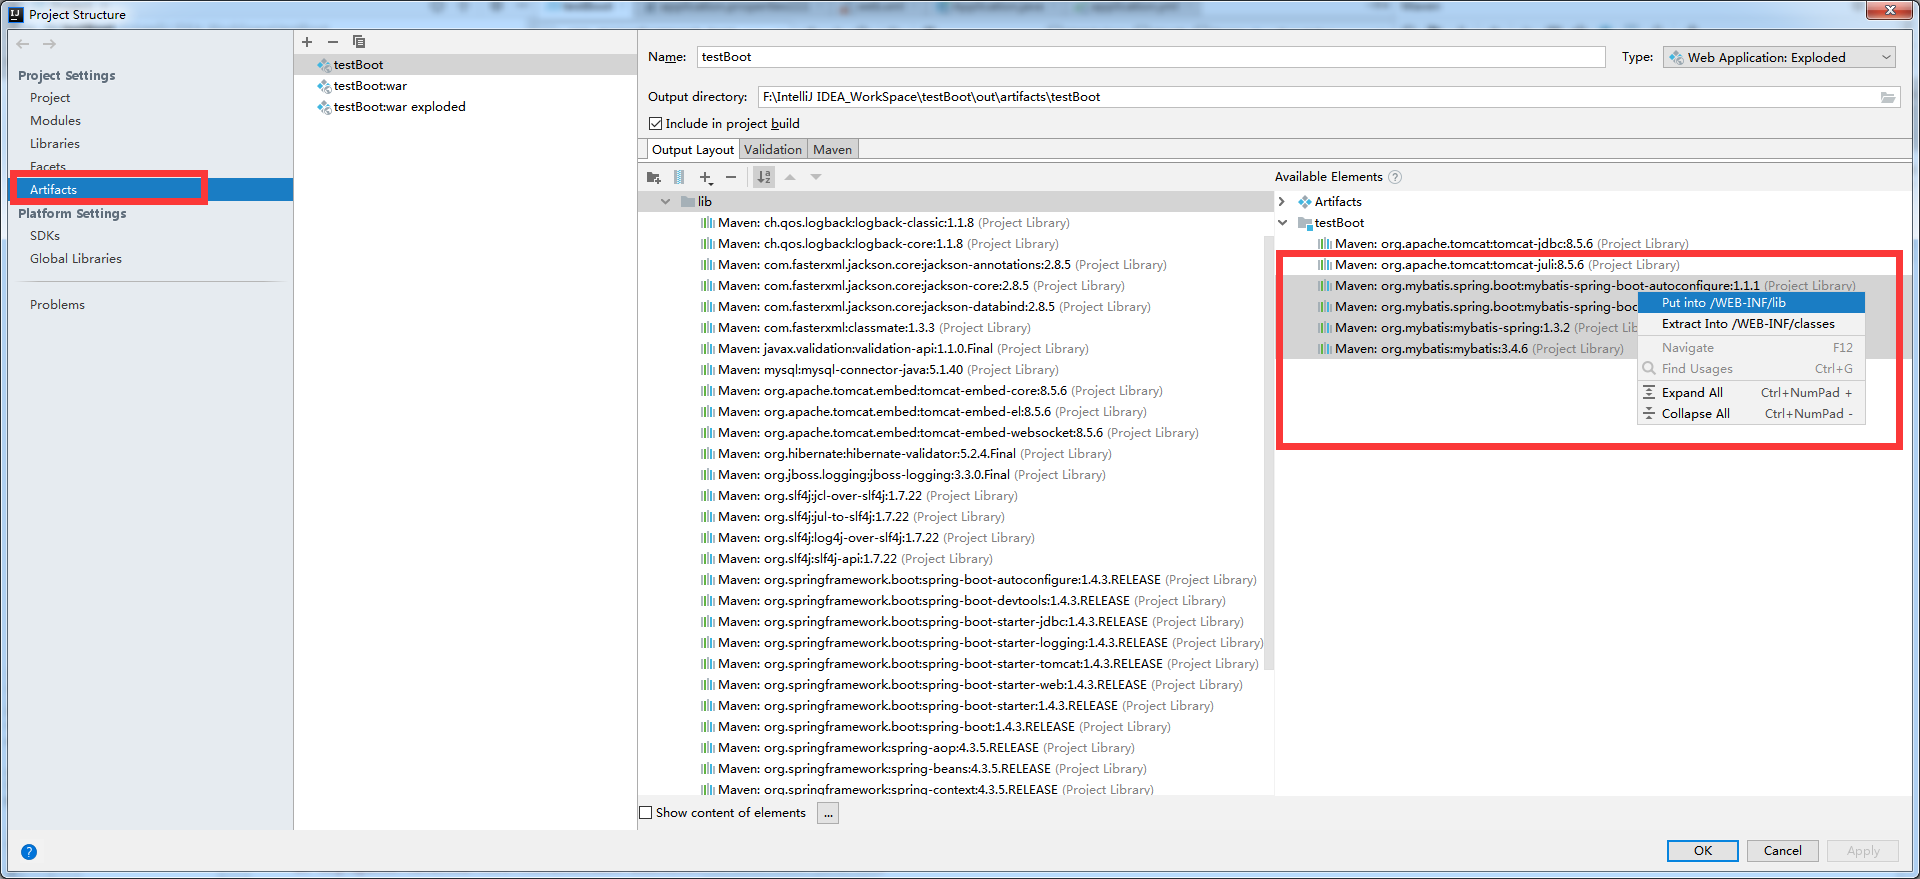
Task: Click the testBoot:war exploded artifact icon
Action: [x=324, y=107]
